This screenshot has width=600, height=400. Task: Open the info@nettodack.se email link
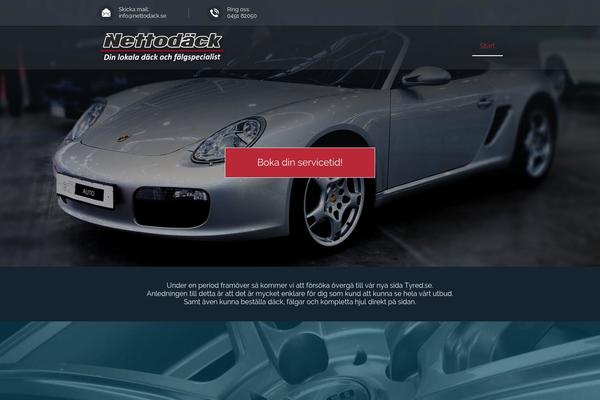pyautogui.click(x=142, y=16)
